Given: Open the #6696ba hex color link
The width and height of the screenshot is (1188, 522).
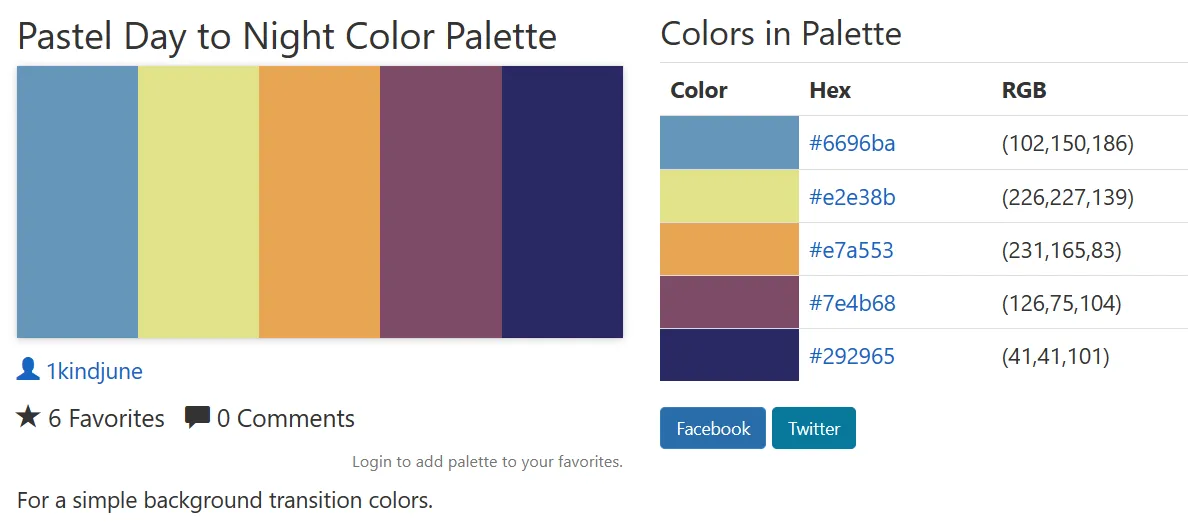Looking at the screenshot, I should tap(852, 143).
